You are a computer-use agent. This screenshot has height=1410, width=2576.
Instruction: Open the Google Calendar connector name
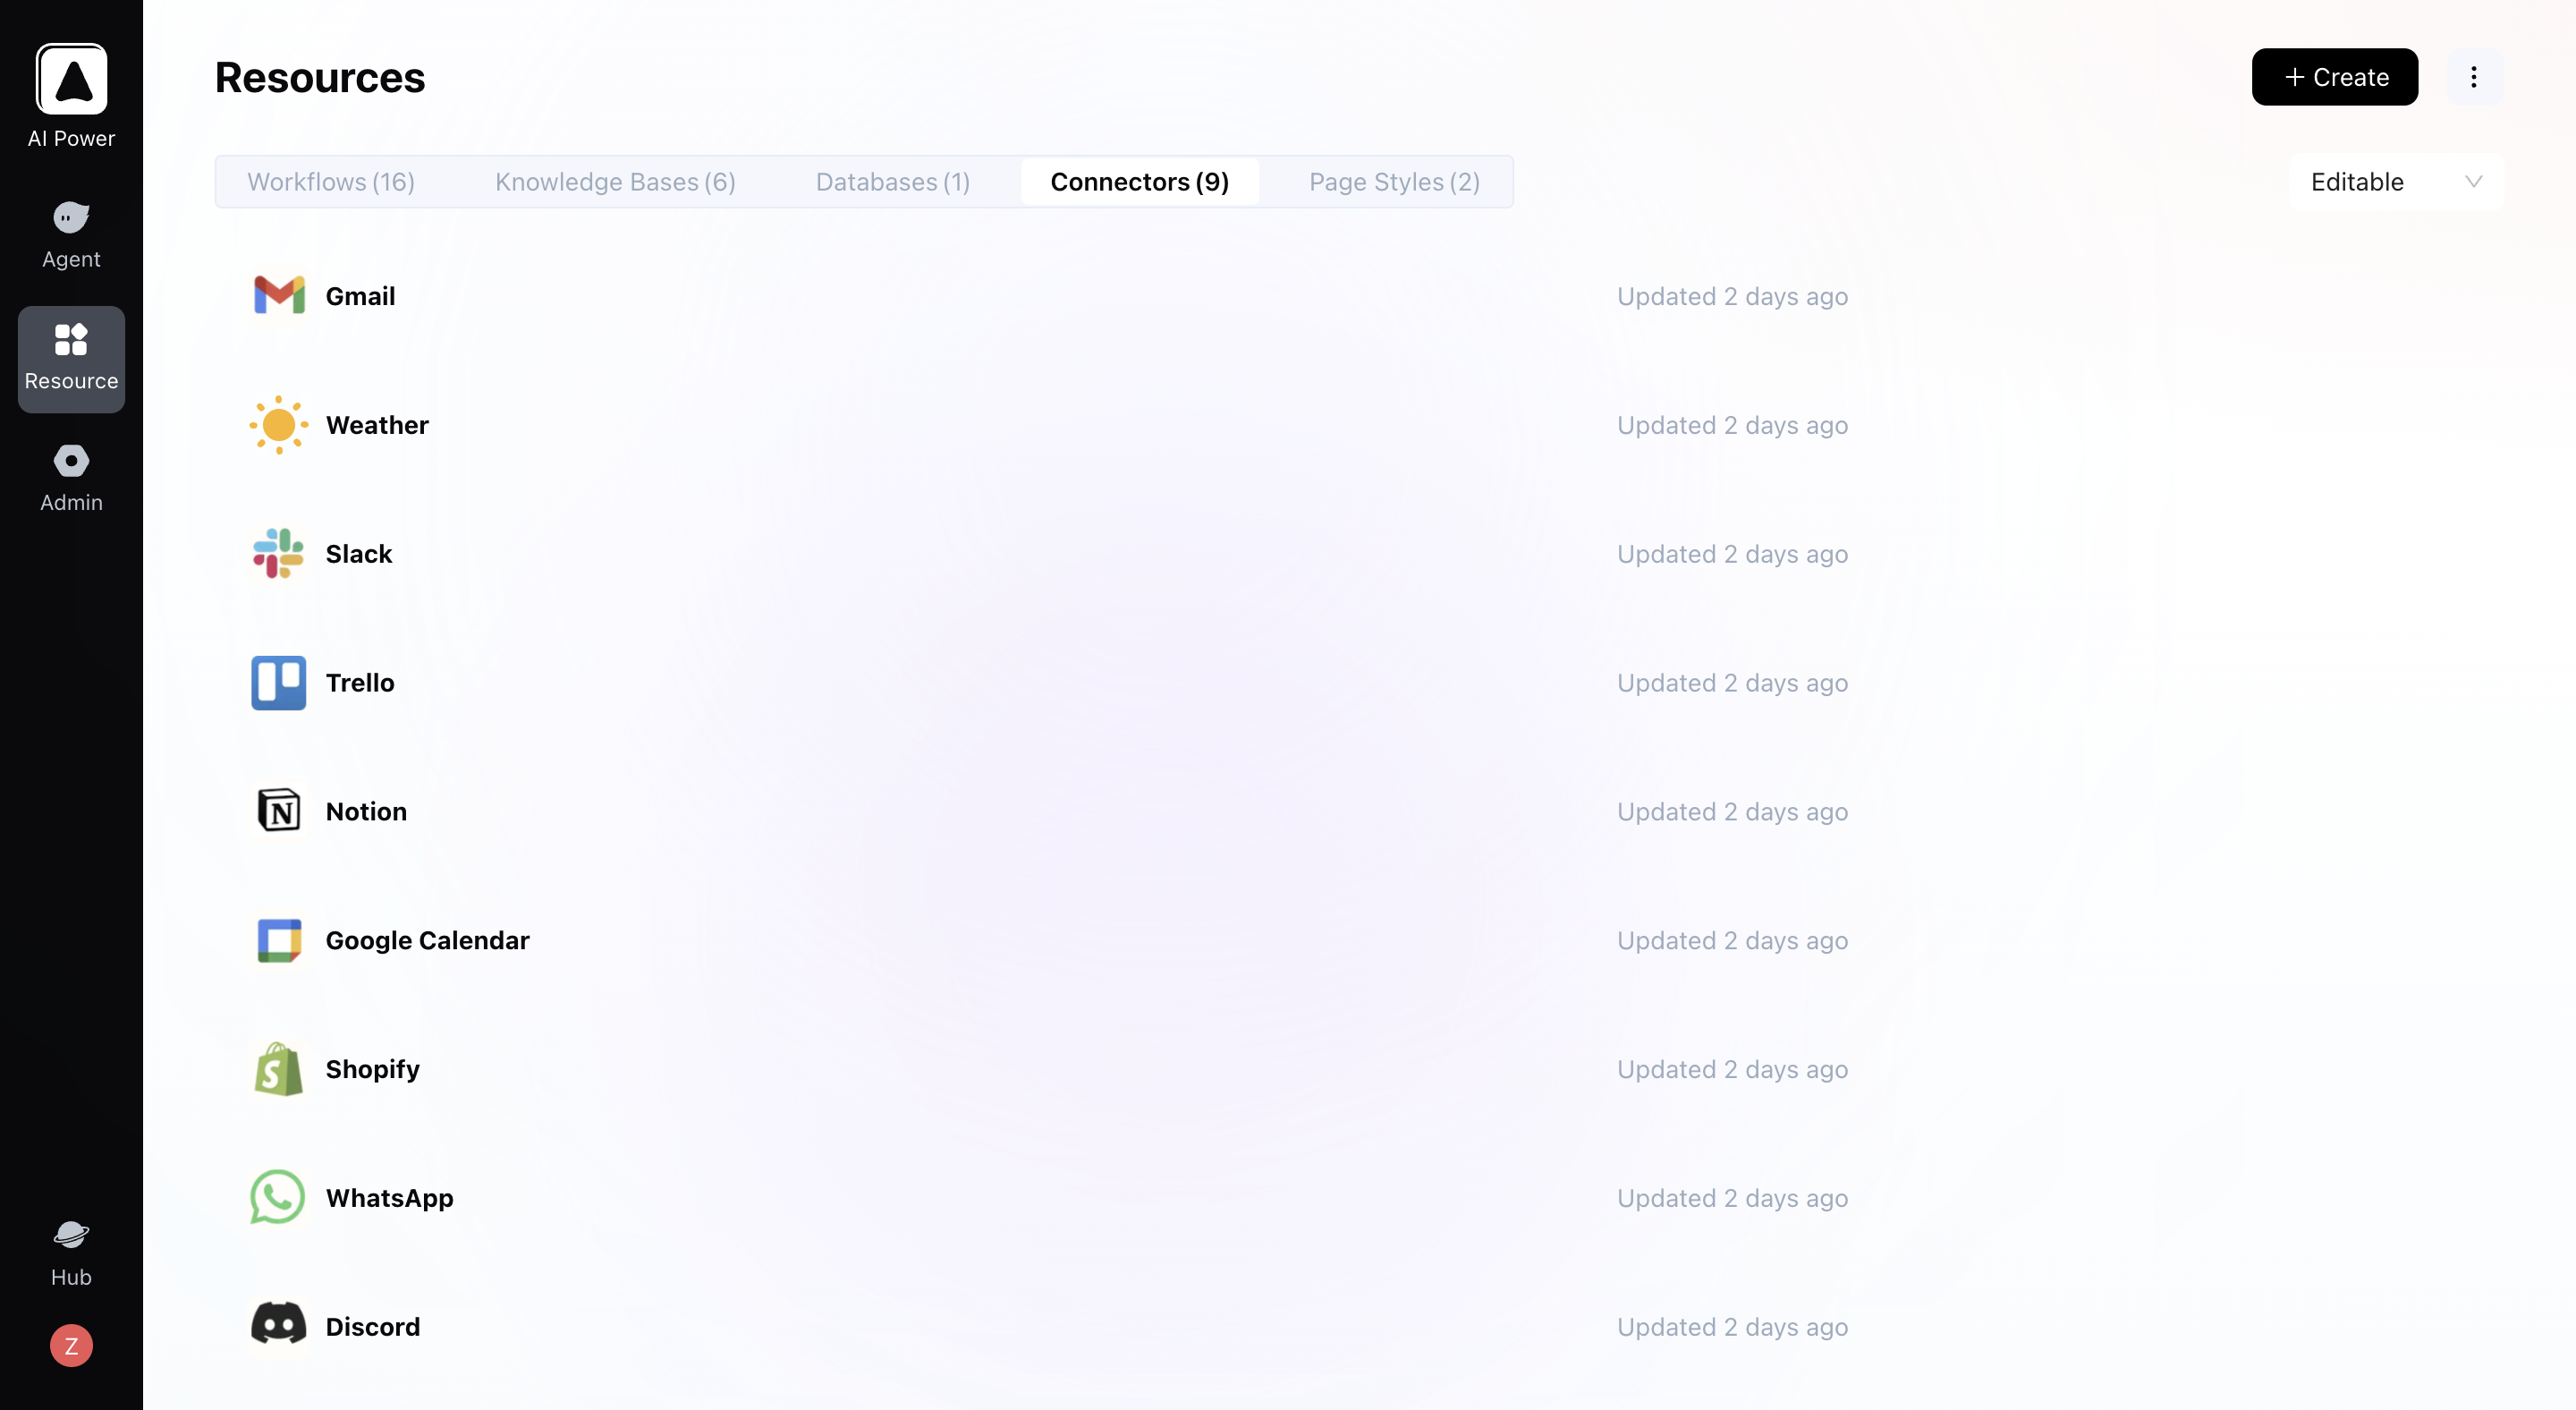coord(427,940)
